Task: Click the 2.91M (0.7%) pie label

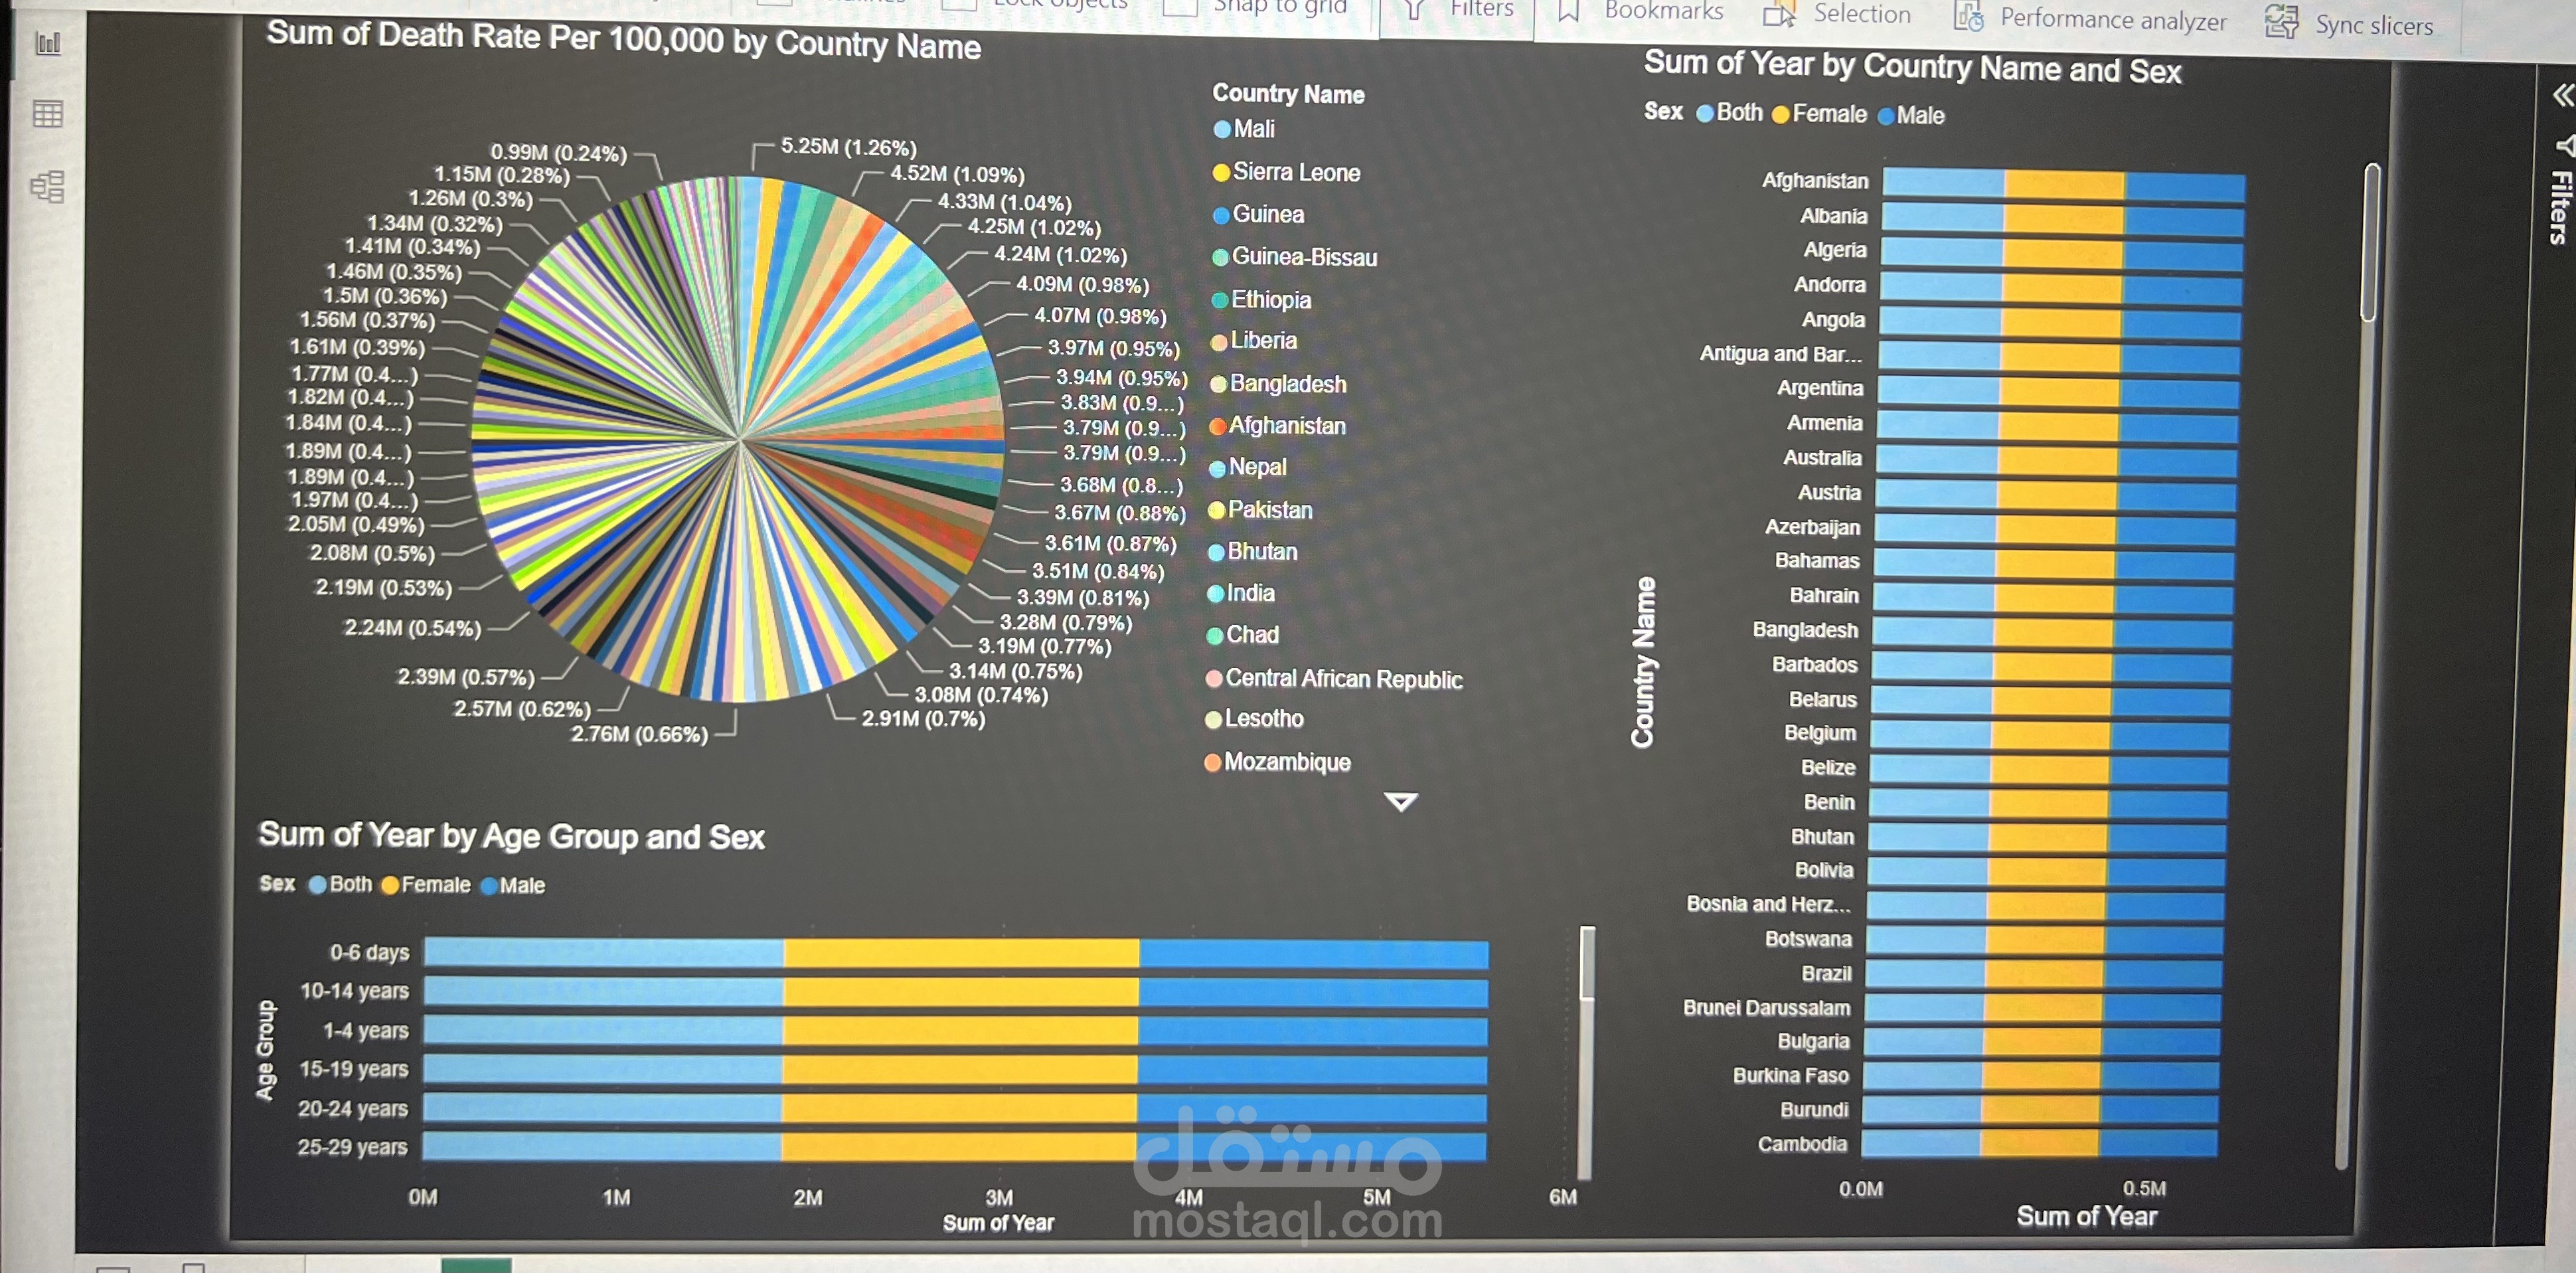Action: point(923,718)
